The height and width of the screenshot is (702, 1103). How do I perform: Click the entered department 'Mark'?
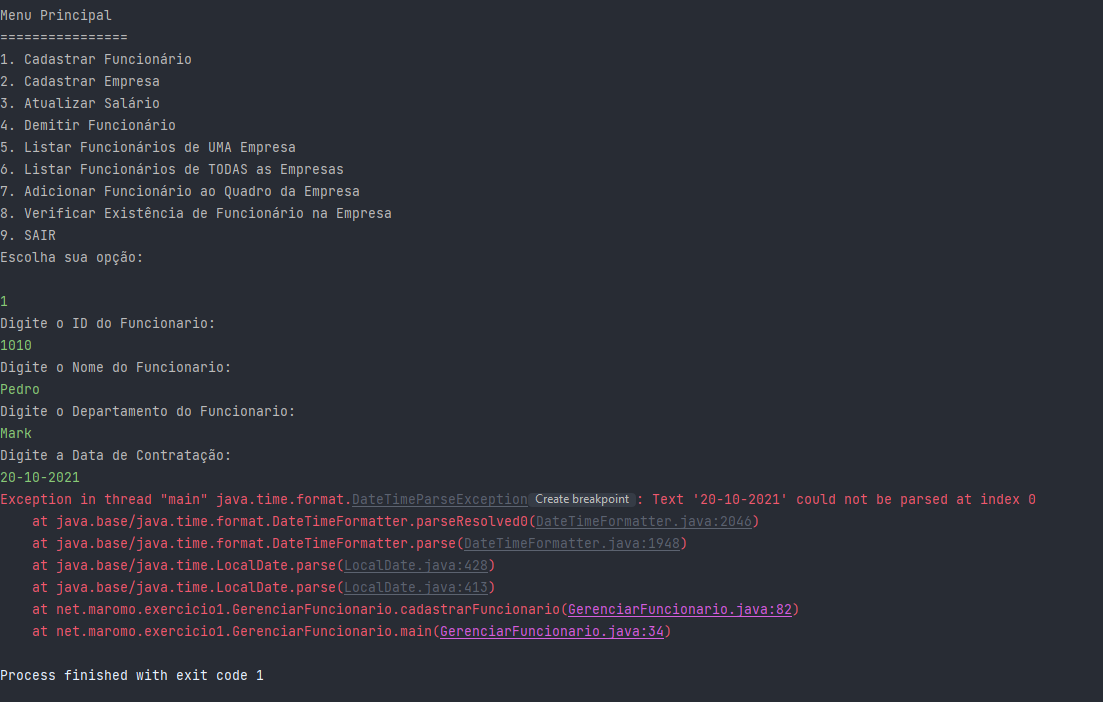pos(15,433)
